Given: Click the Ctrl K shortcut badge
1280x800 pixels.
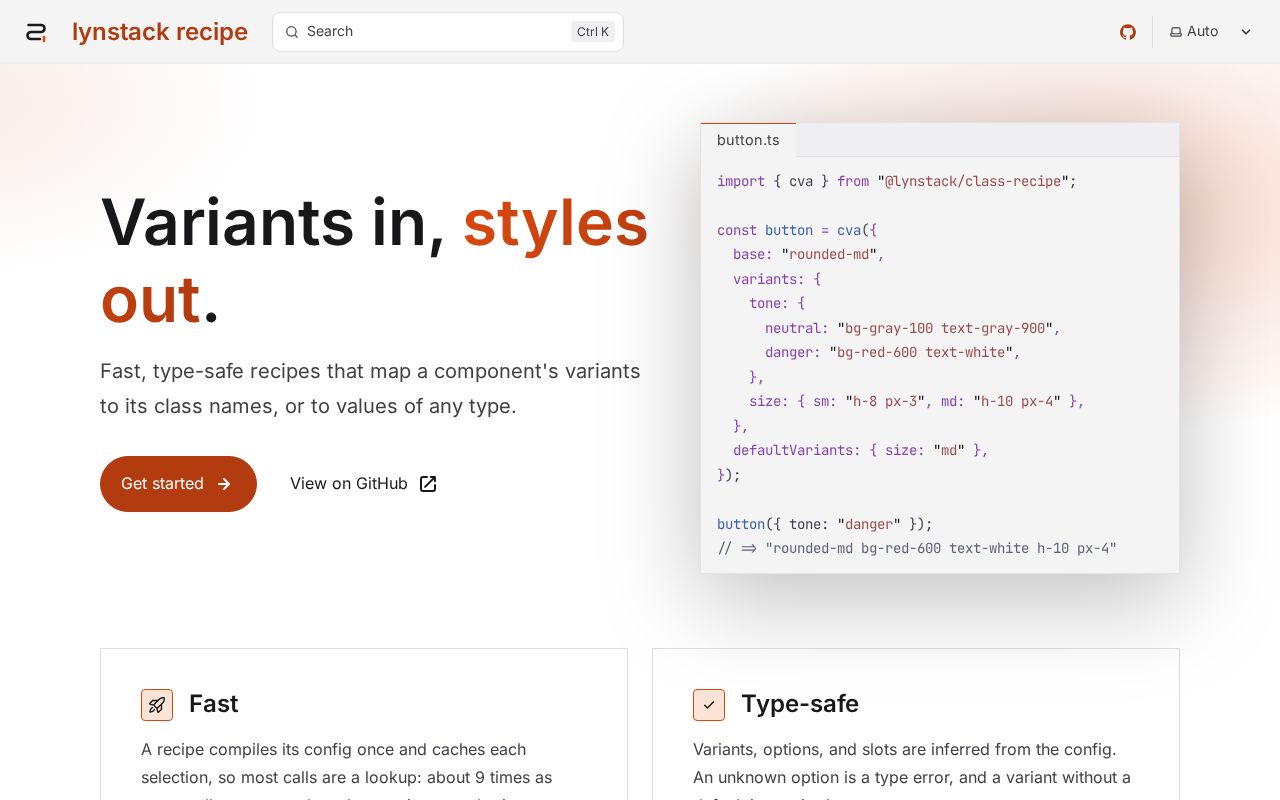Looking at the screenshot, I should [593, 32].
